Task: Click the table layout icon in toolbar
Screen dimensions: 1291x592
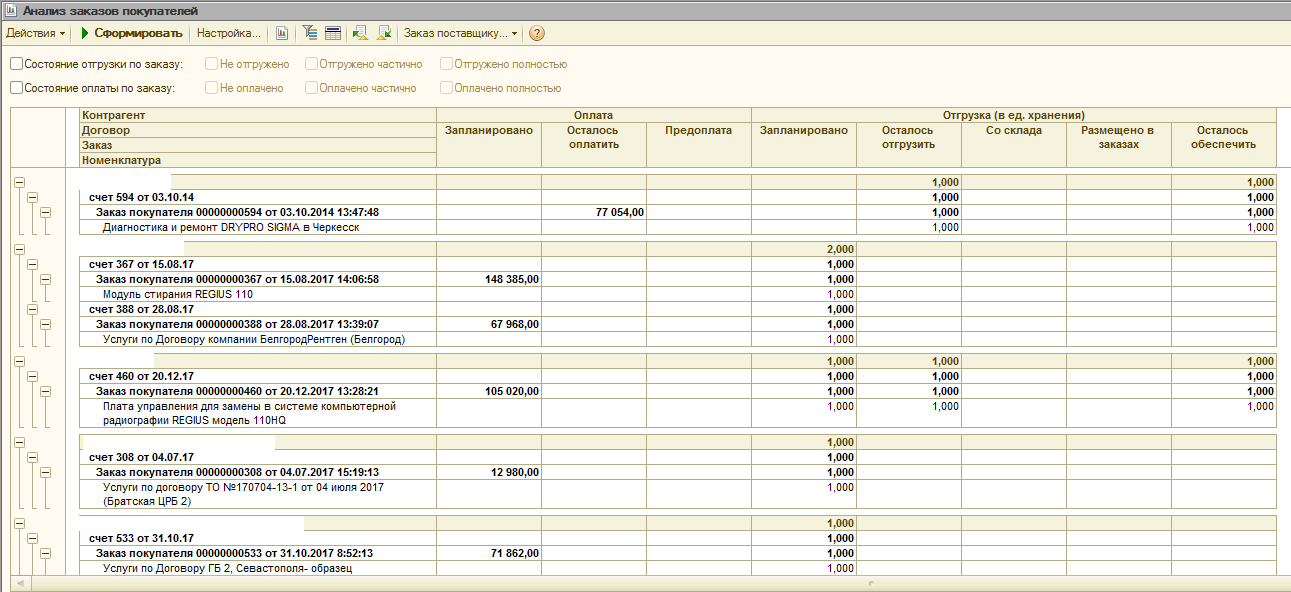Action: click(333, 33)
